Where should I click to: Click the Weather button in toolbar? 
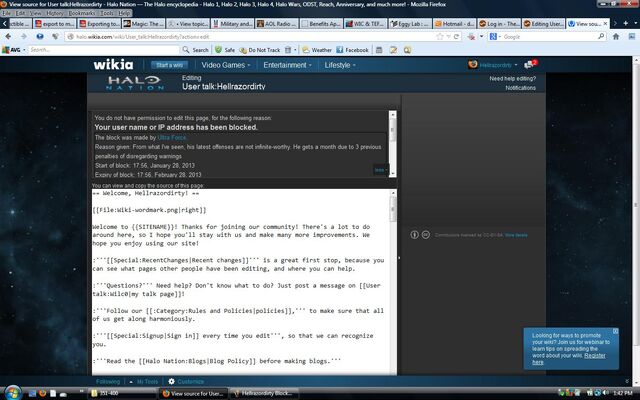pyautogui.click(x=317, y=50)
